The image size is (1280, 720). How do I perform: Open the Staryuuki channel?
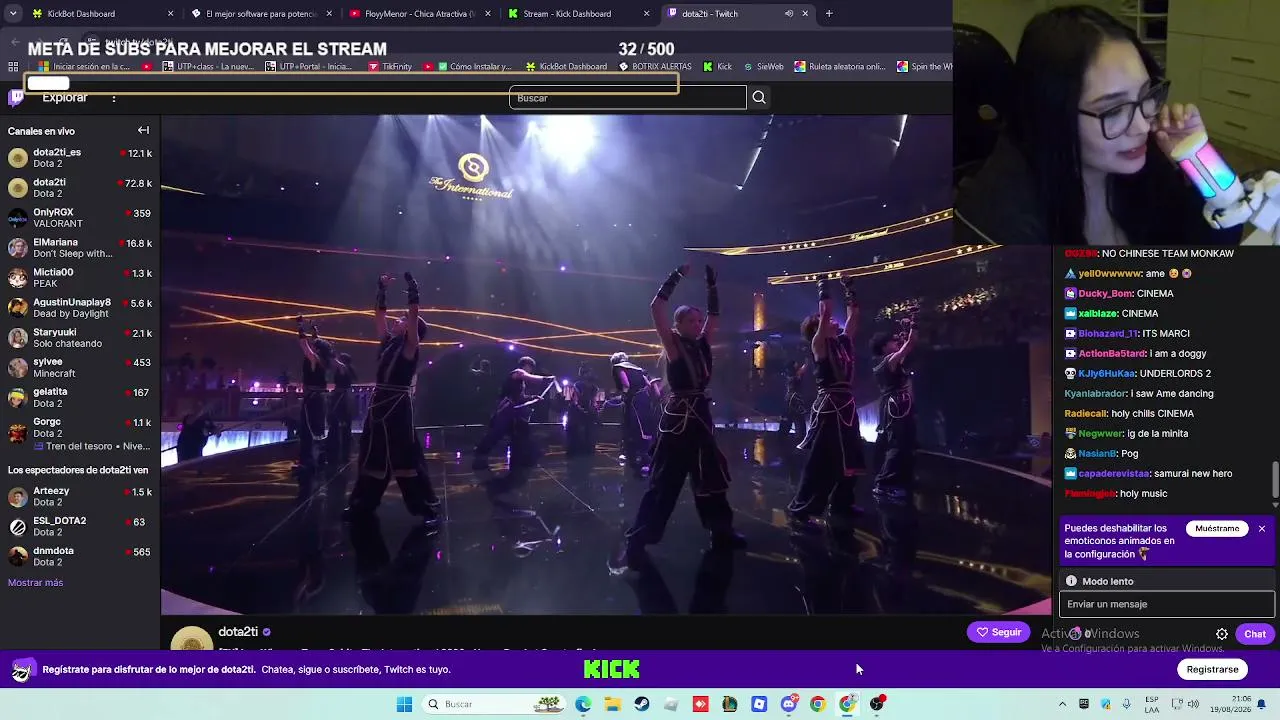pyautogui.click(x=80, y=338)
